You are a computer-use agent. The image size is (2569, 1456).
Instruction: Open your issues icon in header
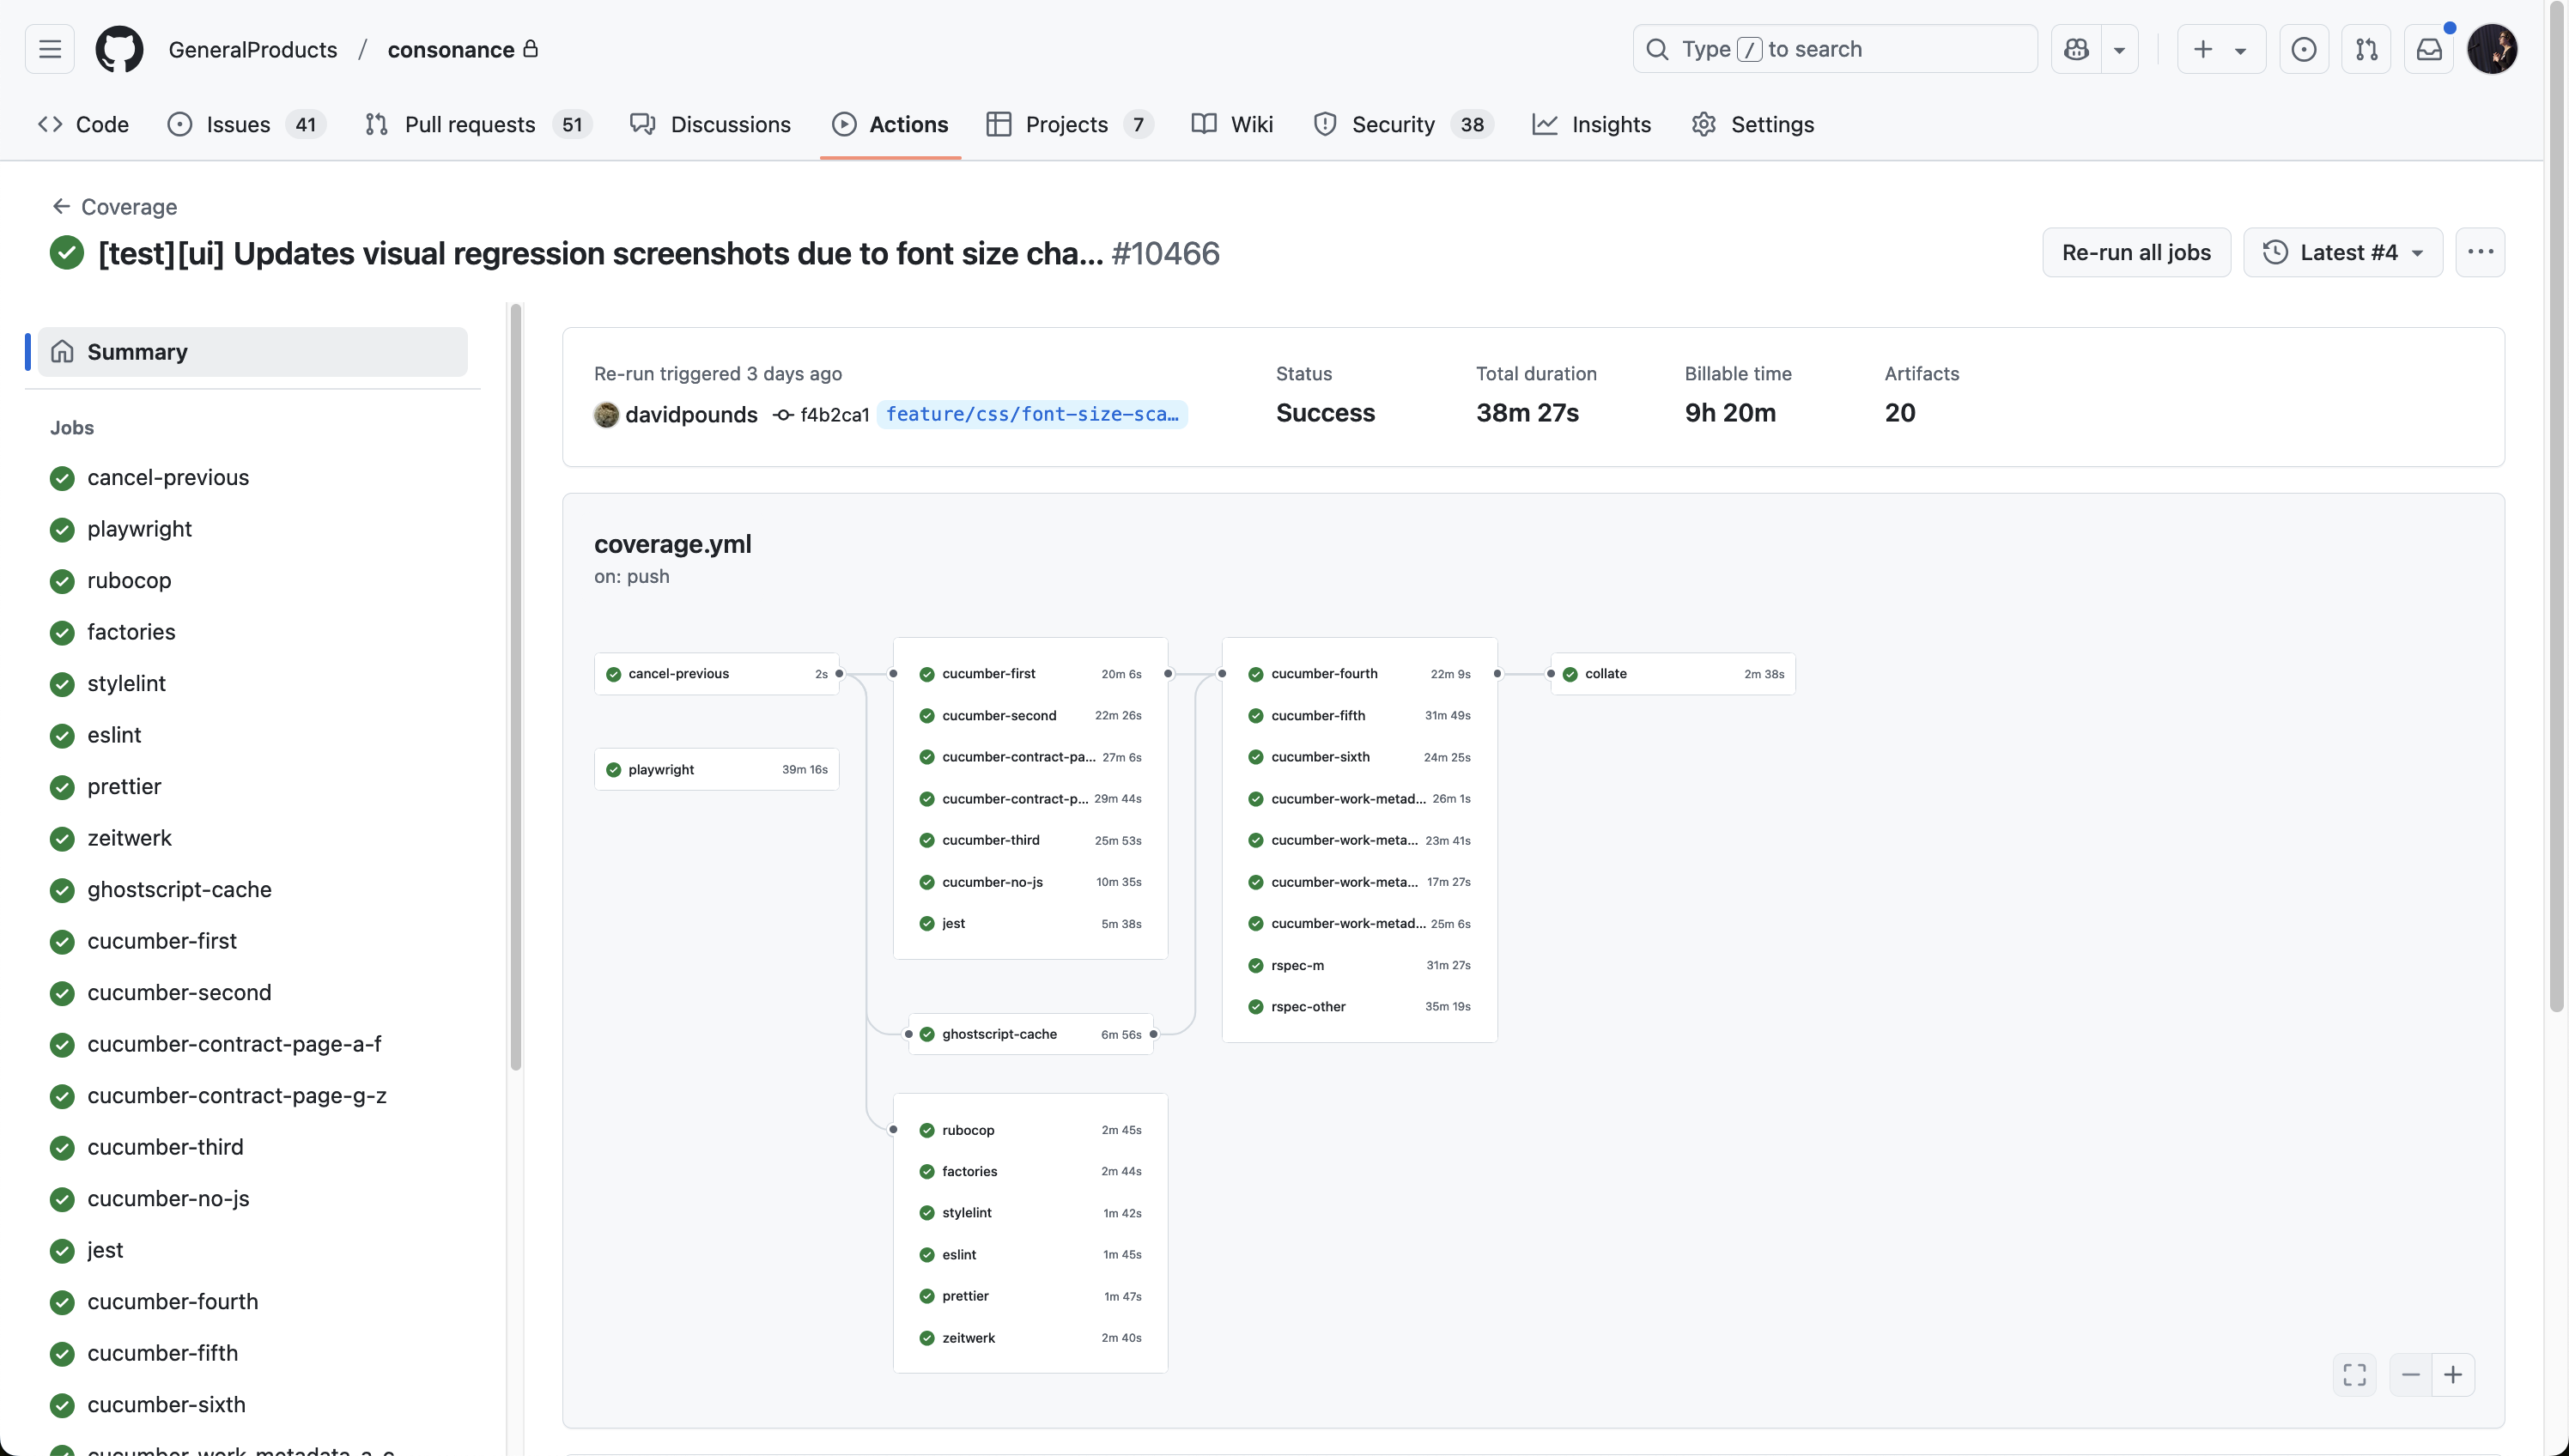[2303, 49]
